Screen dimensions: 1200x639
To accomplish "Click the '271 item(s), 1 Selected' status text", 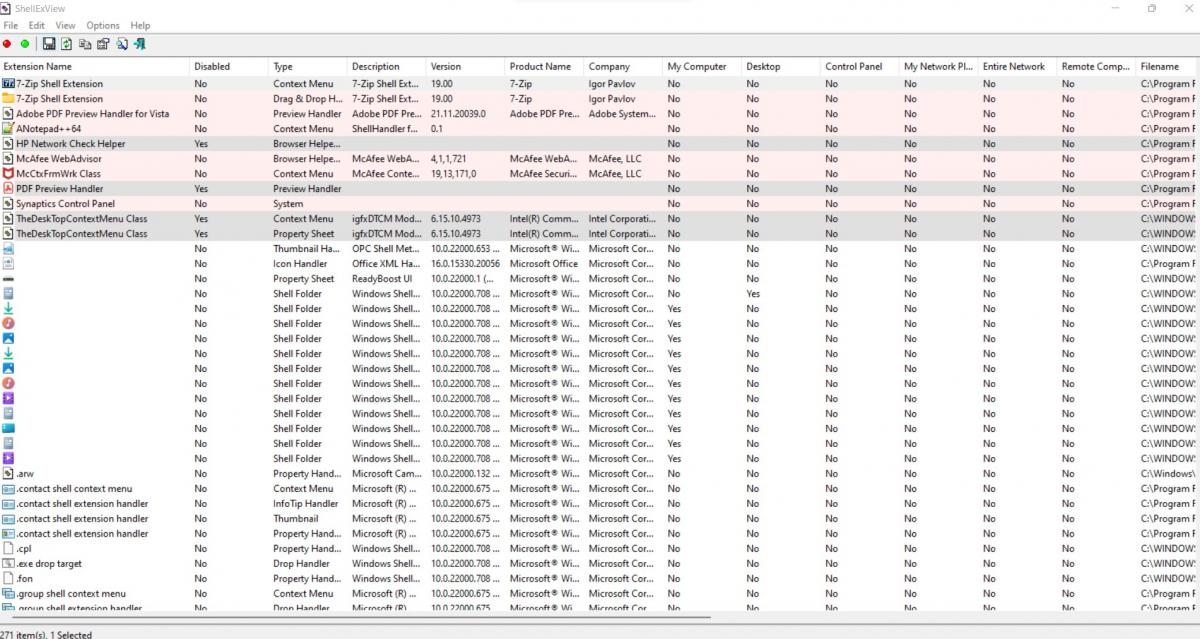I will [46, 634].
